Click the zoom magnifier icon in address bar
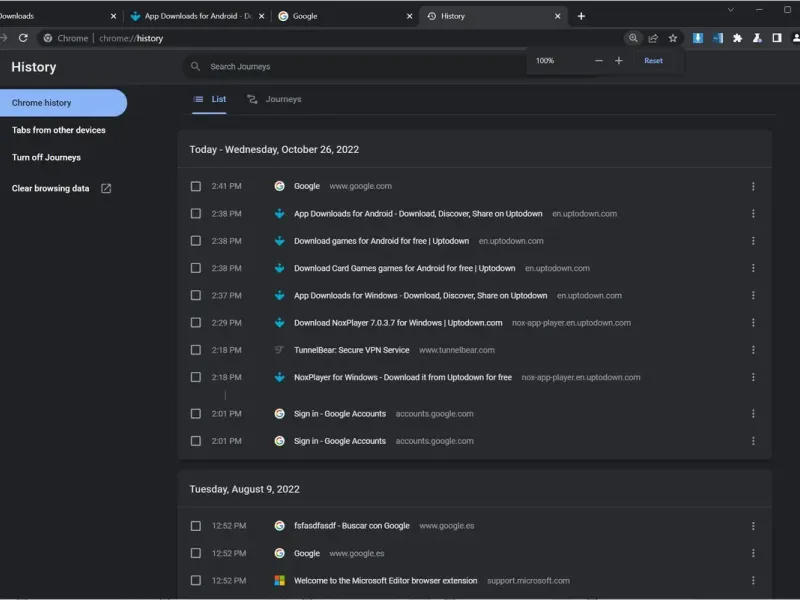 pyautogui.click(x=633, y=38)
